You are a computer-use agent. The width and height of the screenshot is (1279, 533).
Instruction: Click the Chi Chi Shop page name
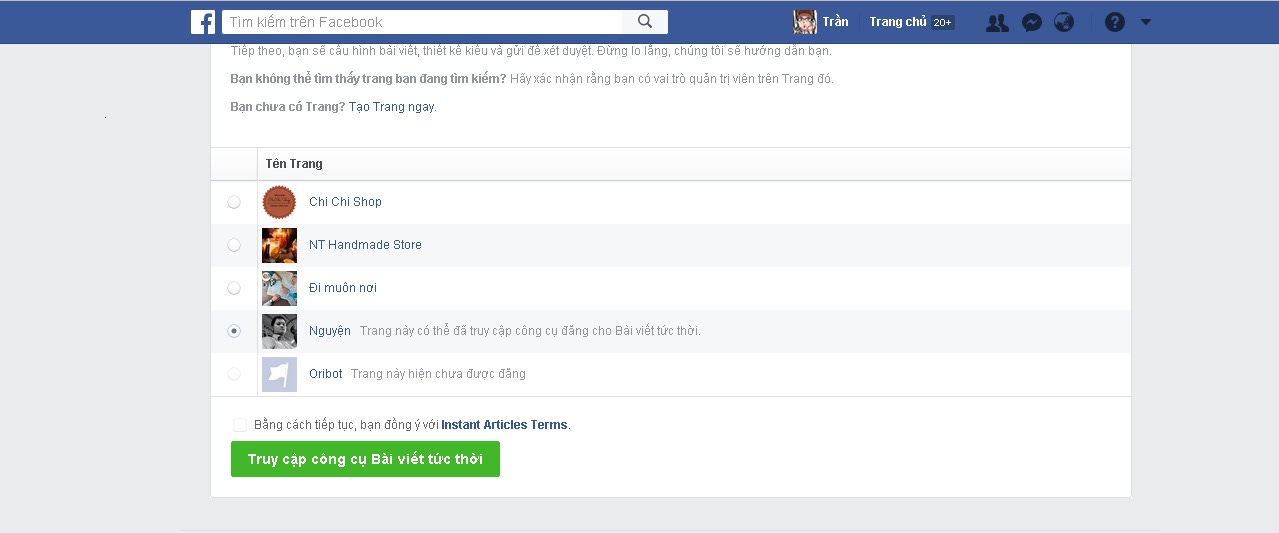(345, 202)
